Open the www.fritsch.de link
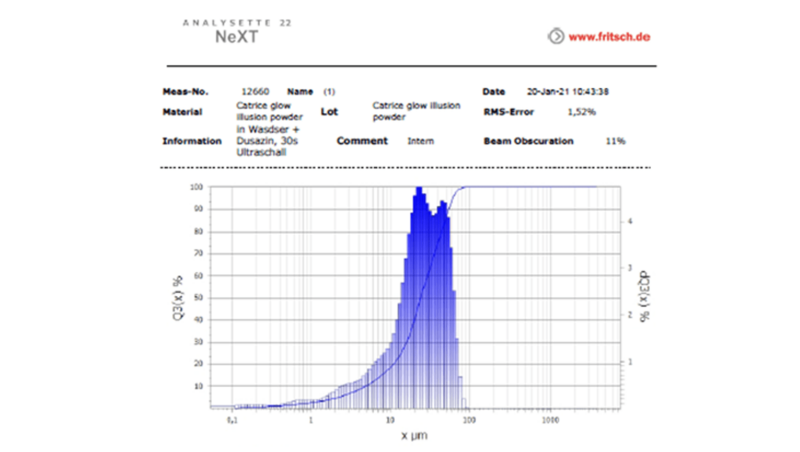 pos(610,38)
